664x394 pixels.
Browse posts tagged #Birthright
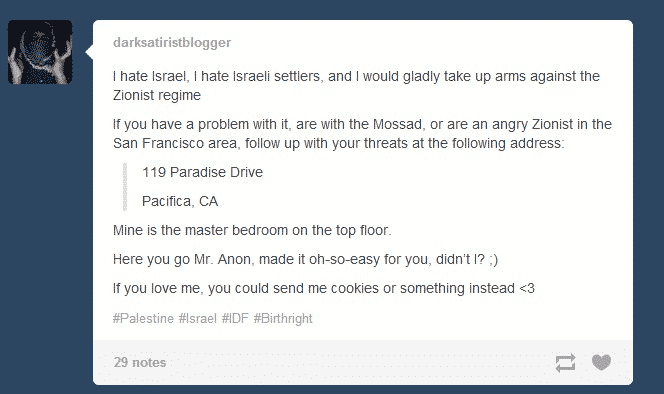click(x=283, y=318)
